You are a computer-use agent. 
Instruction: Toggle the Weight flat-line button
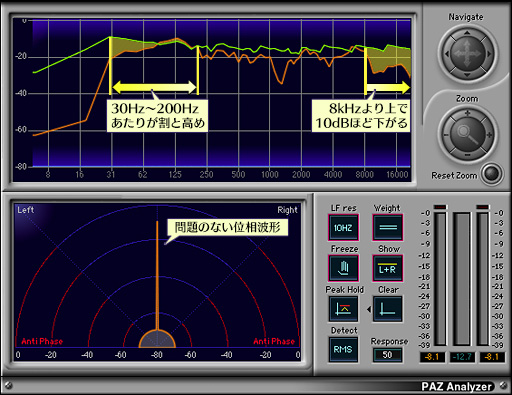coord(388,227)
